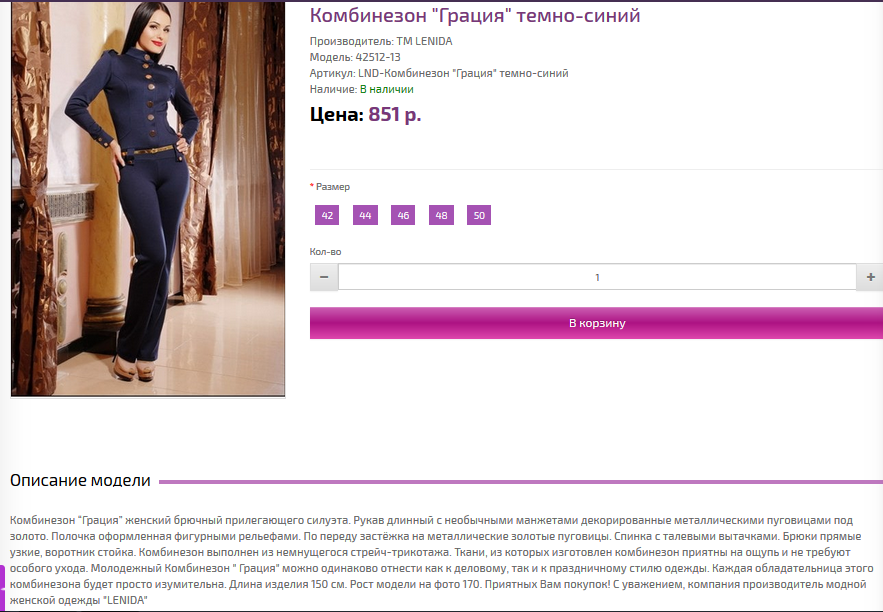Image resolution: width=883 pixels, height=612 pixels.
Task: Click model number 42512-13
Action: [x=378, y=57]
